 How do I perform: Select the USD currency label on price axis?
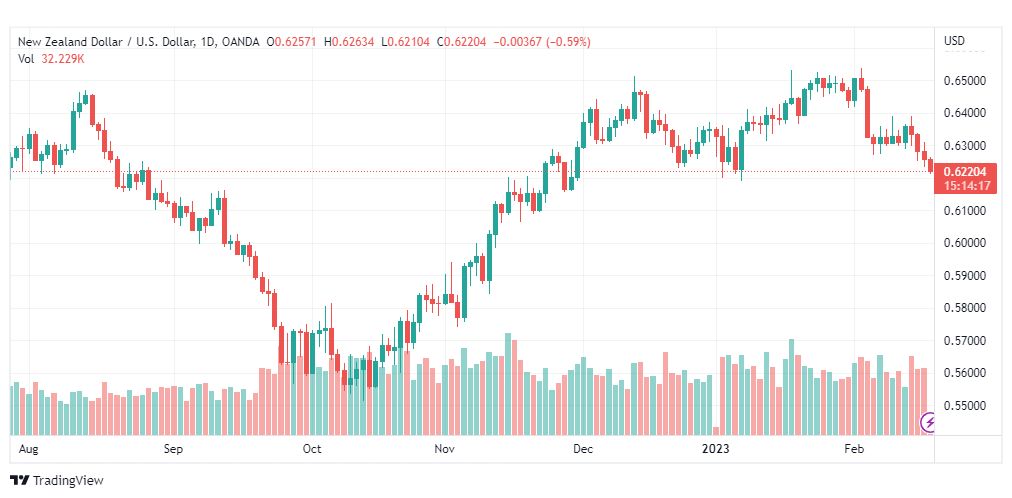pyautogui.click(x=955, y=41)
